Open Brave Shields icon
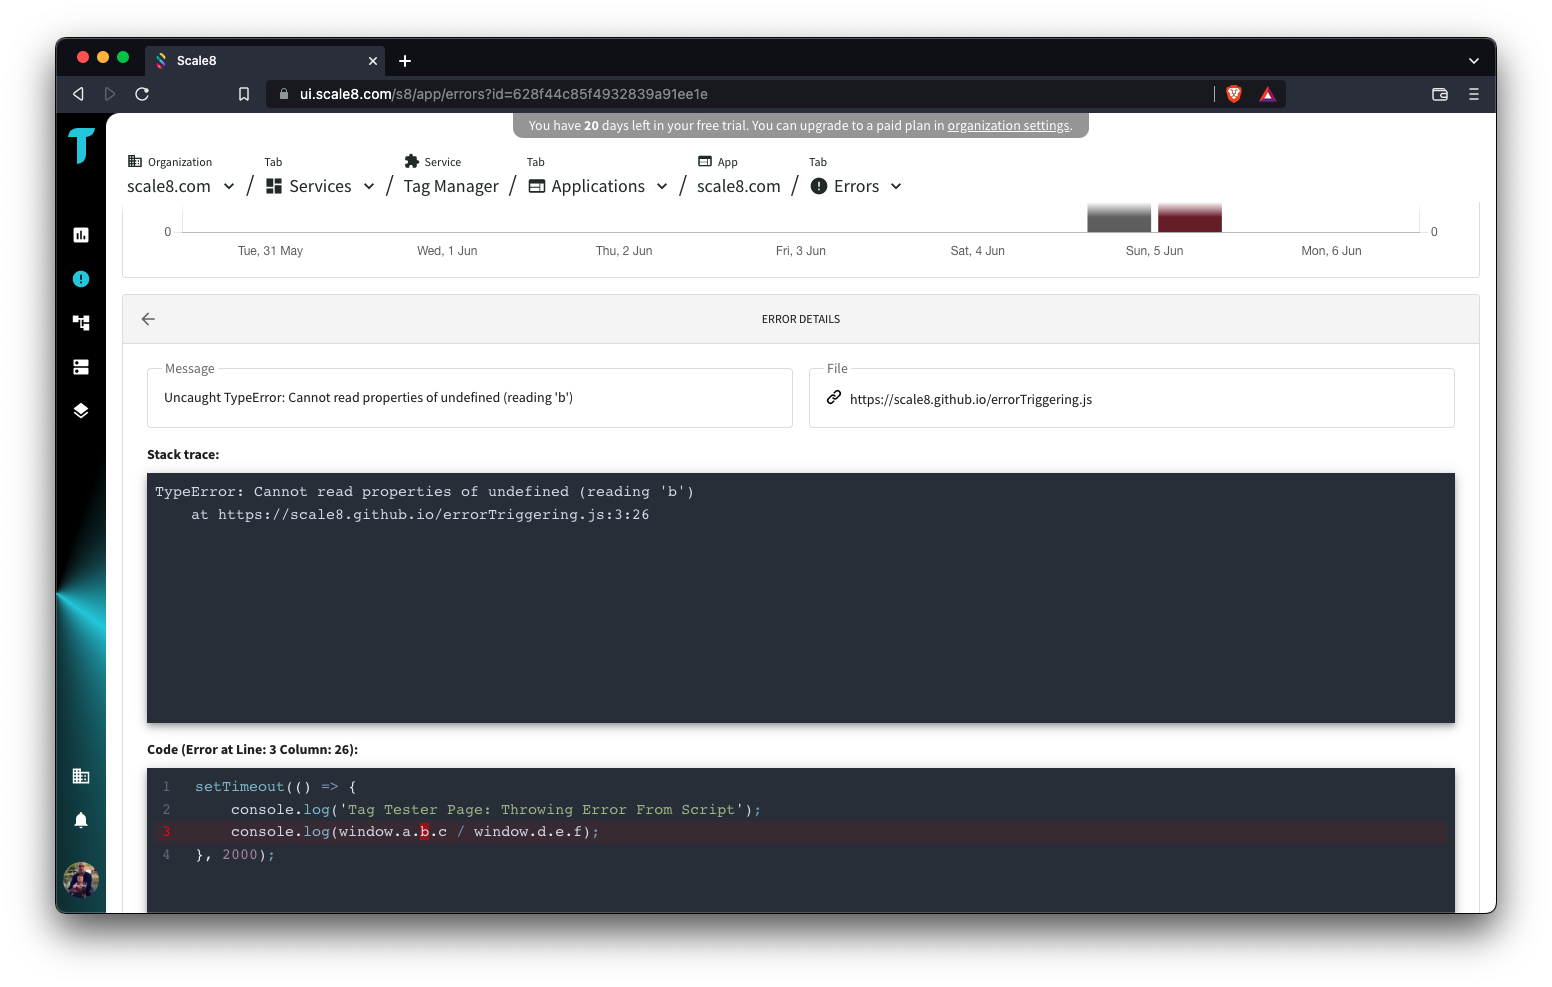This screenshot has height=987, width=1552. pyautogui.click(x=1234, y=94)
